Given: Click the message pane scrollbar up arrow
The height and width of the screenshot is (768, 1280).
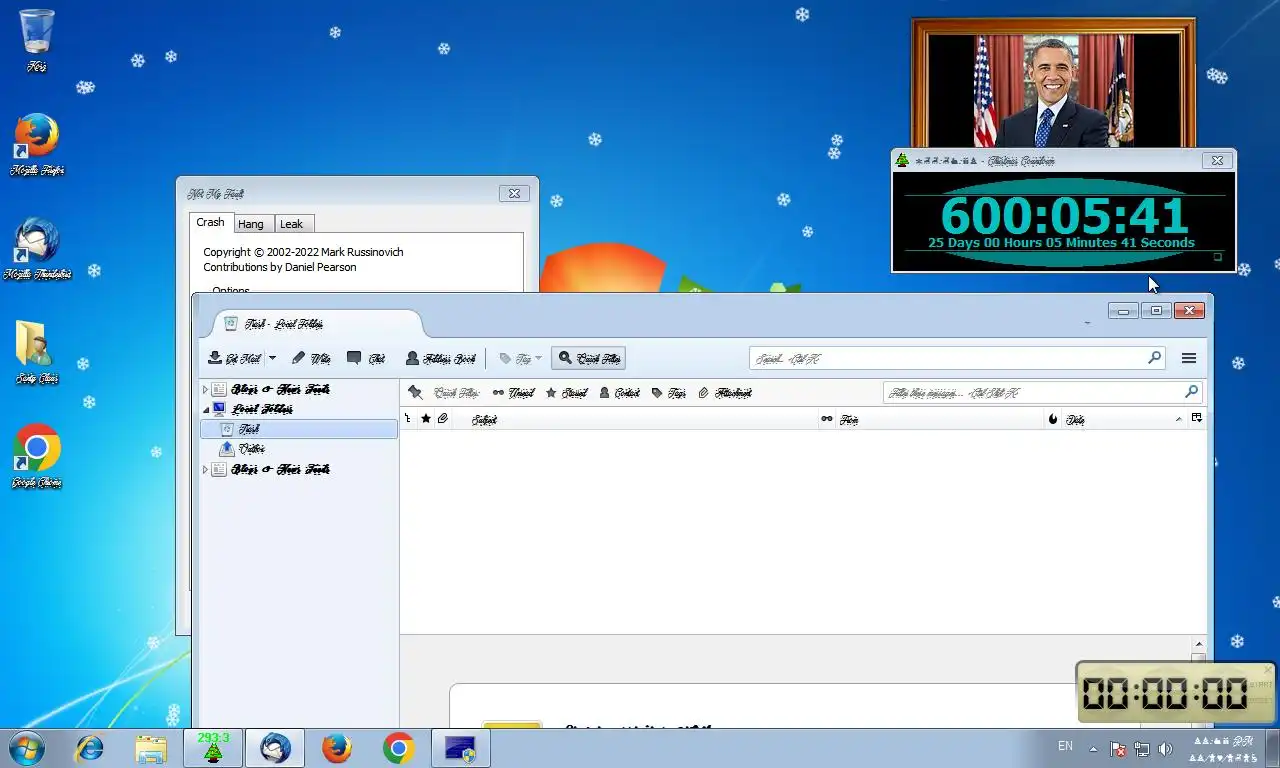Looking at the screenshot, I should (1199, 645).
